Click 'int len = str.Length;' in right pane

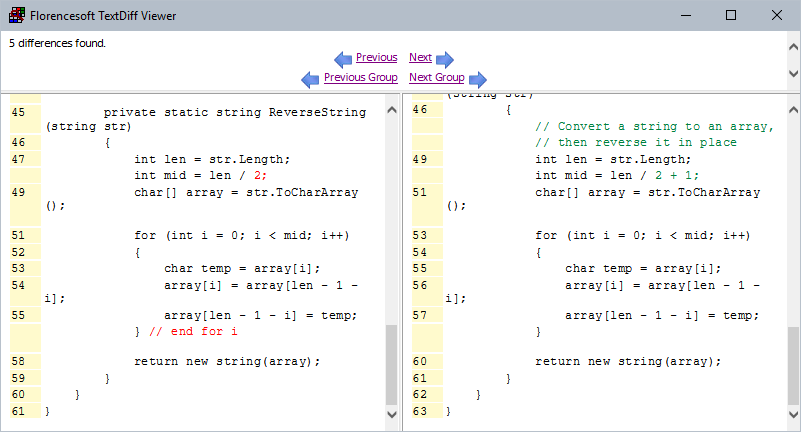[x=613, y=159]
